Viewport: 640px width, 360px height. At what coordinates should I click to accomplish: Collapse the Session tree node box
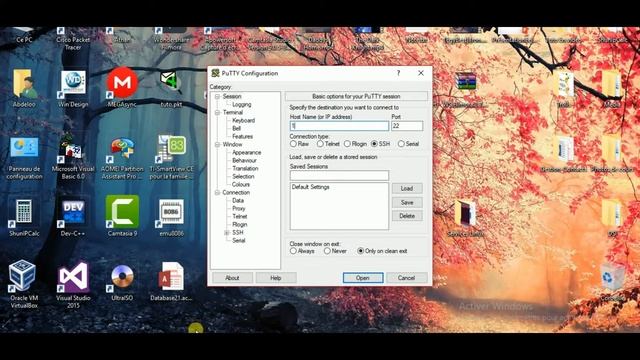coord(218,97)
